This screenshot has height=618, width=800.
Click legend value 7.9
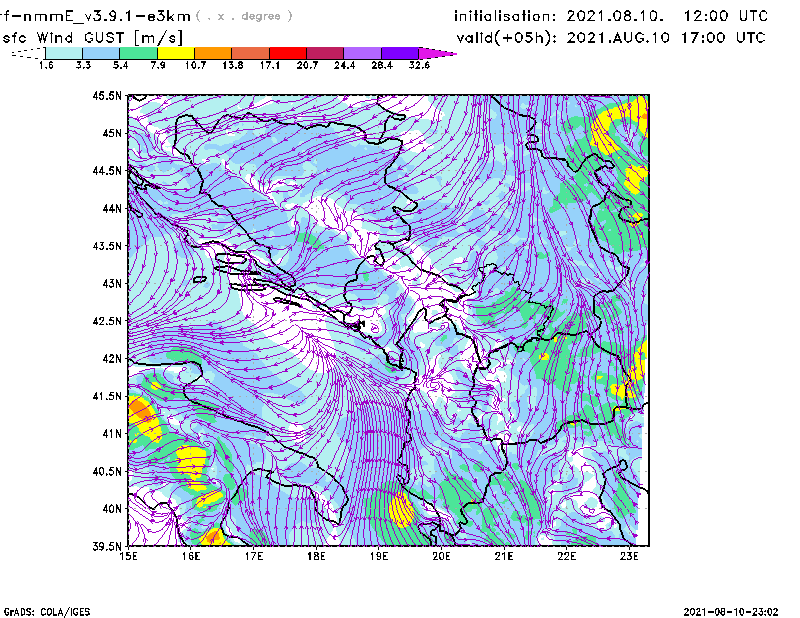click(x=158, y=65)
